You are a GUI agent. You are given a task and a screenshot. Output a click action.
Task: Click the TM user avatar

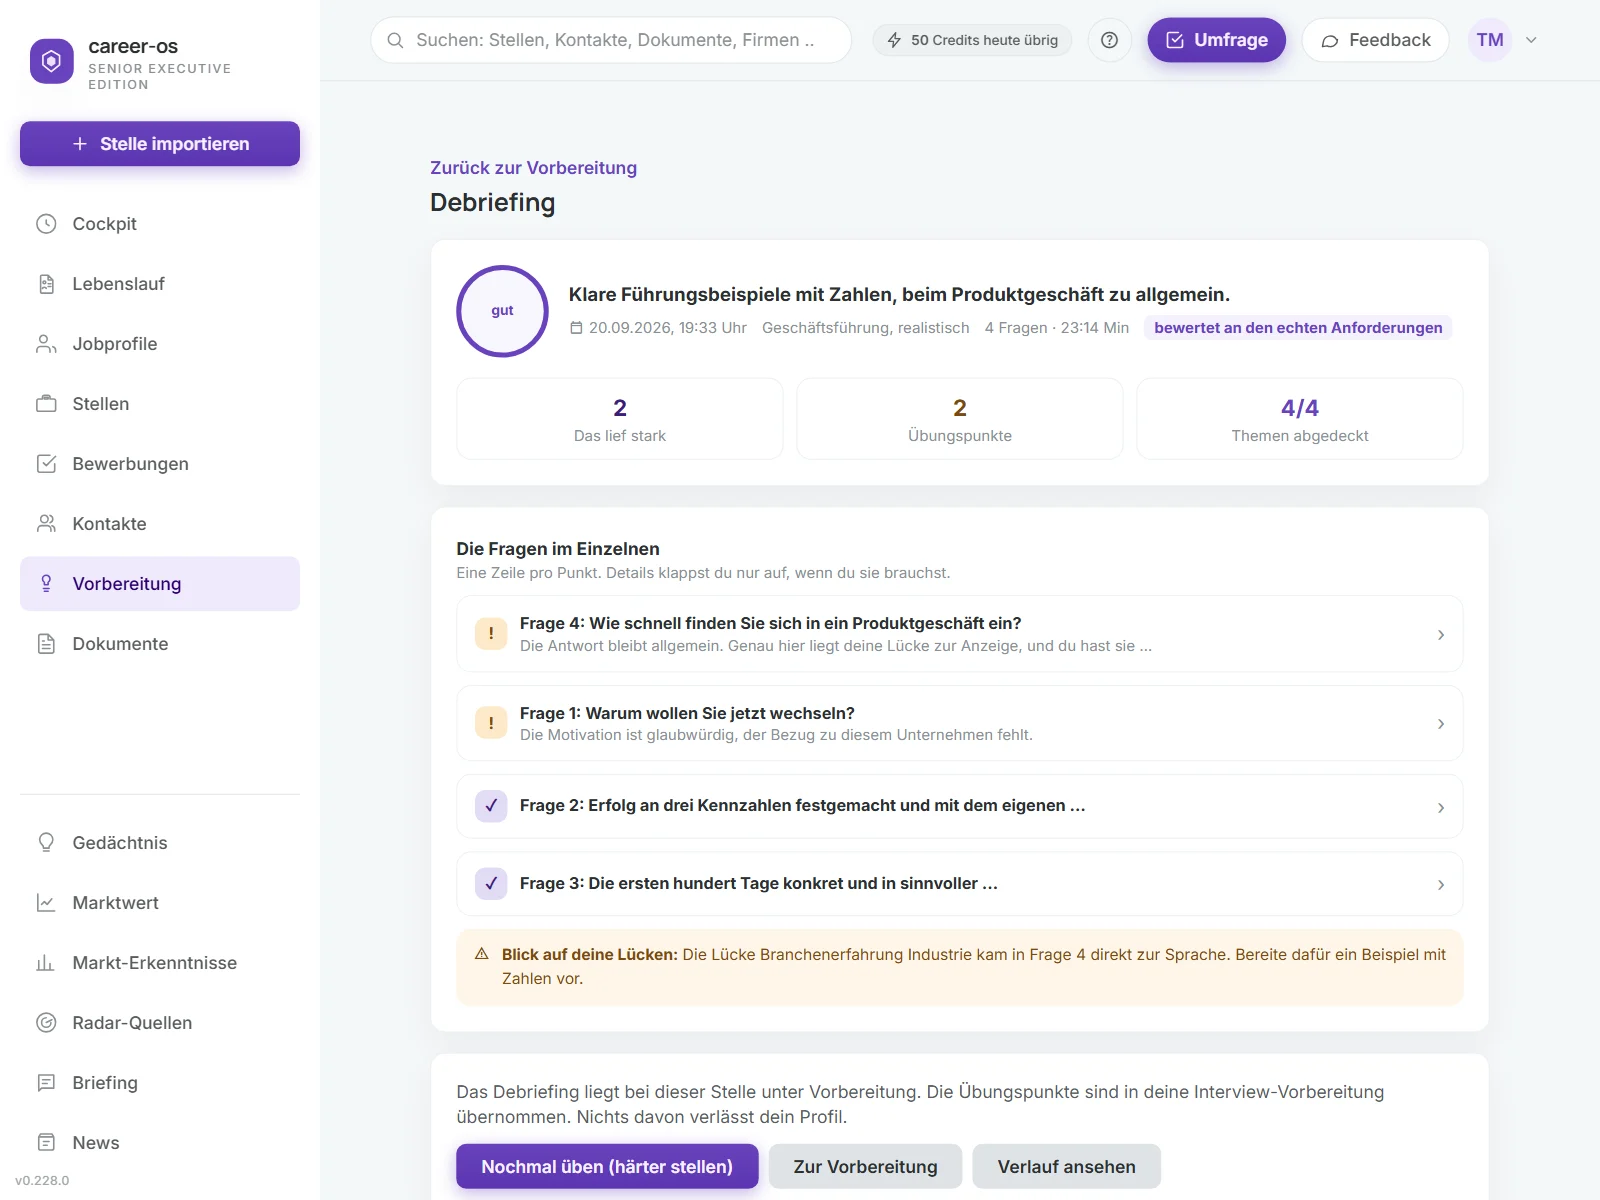tap(1489, 40)
